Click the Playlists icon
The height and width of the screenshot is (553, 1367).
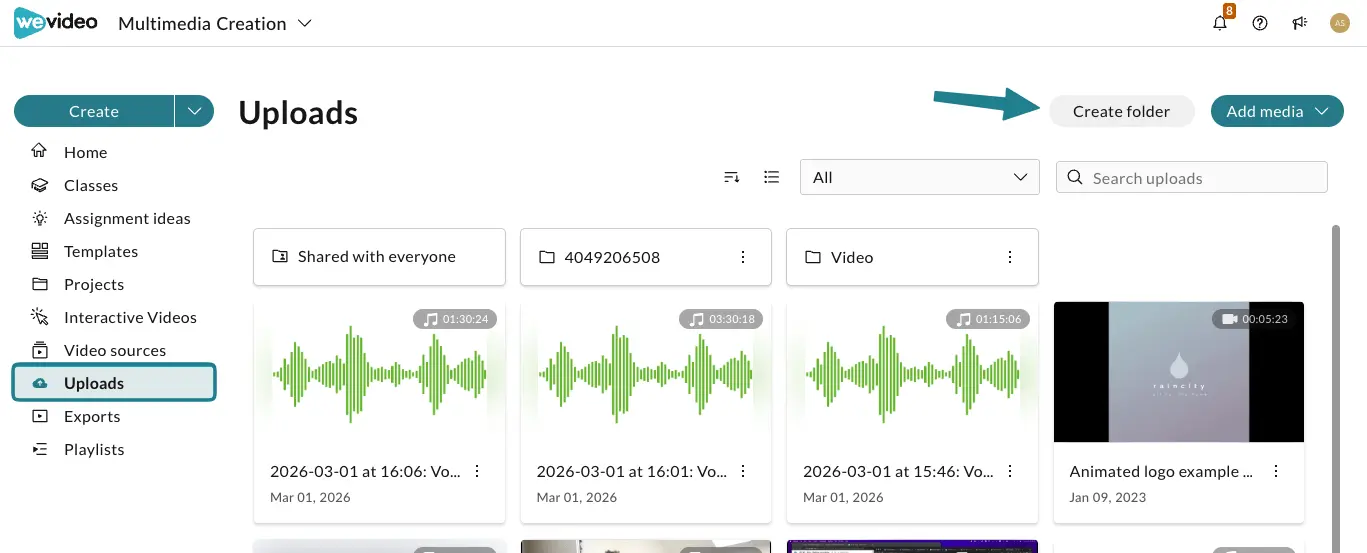tap(39, 449)
